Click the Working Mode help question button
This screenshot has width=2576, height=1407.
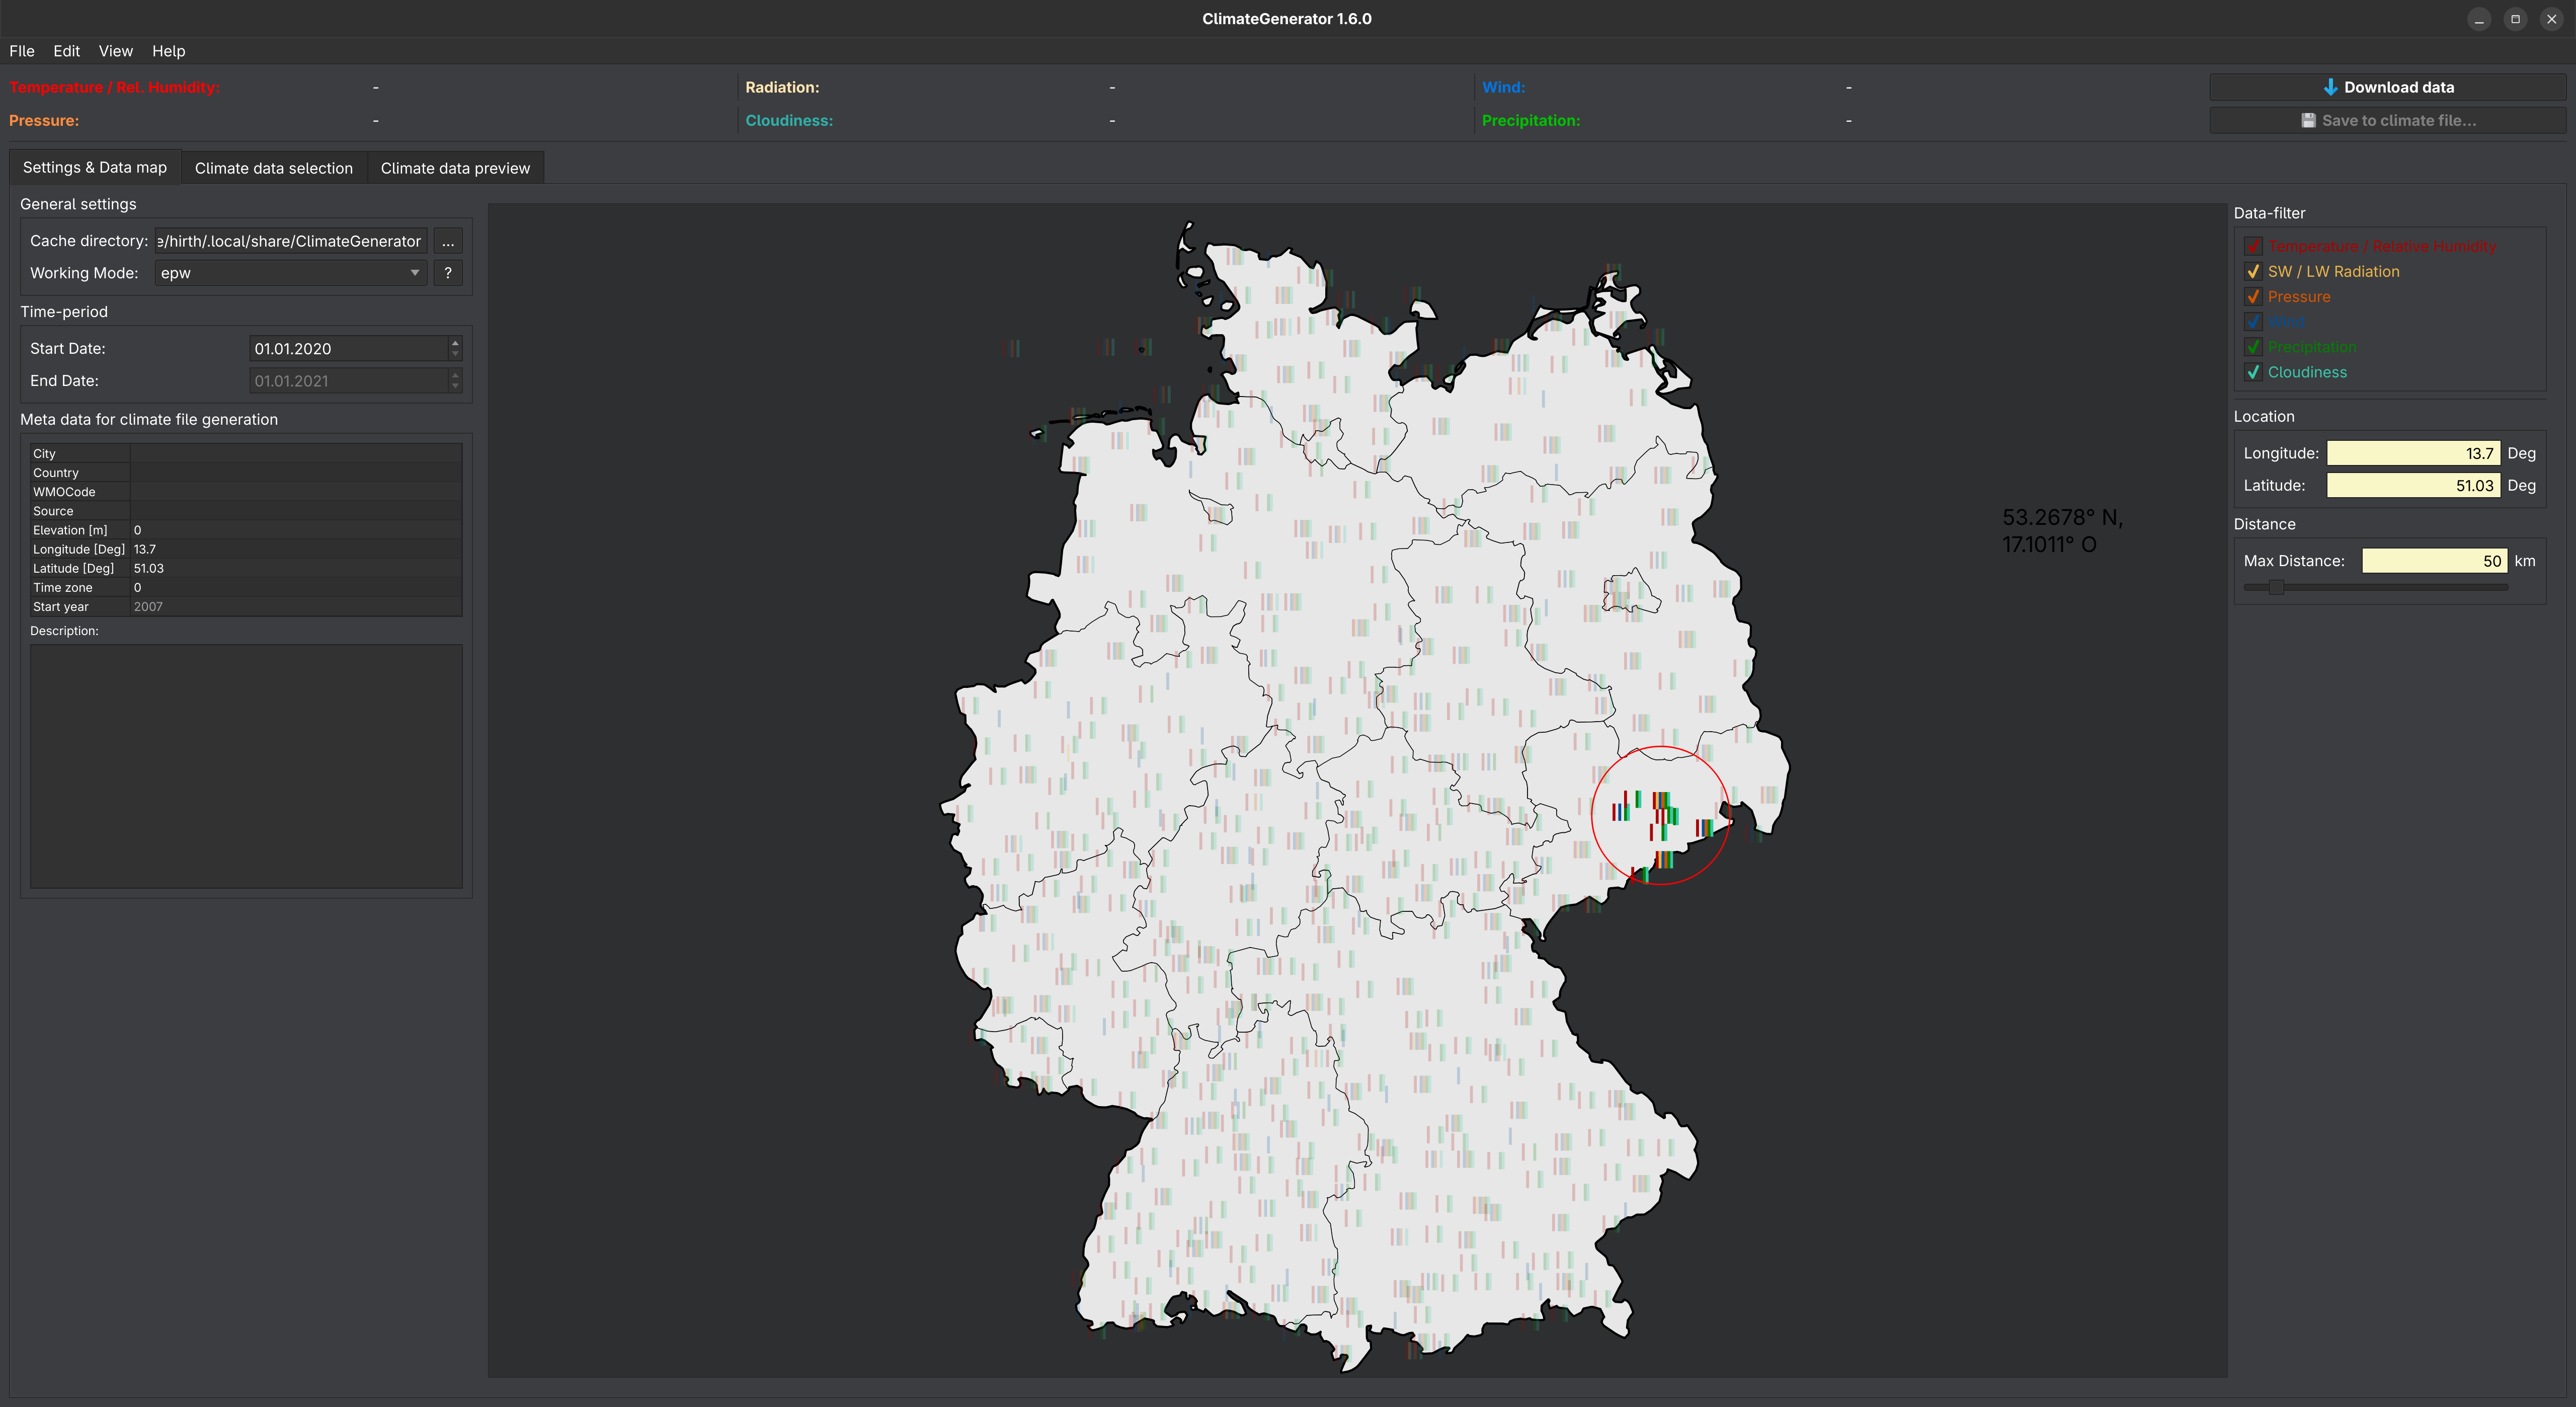coord(448,273)
